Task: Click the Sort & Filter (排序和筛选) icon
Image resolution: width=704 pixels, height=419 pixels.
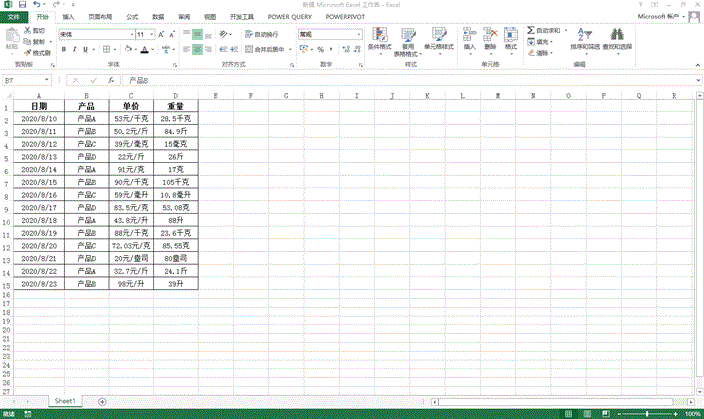Action: point(587,39)
